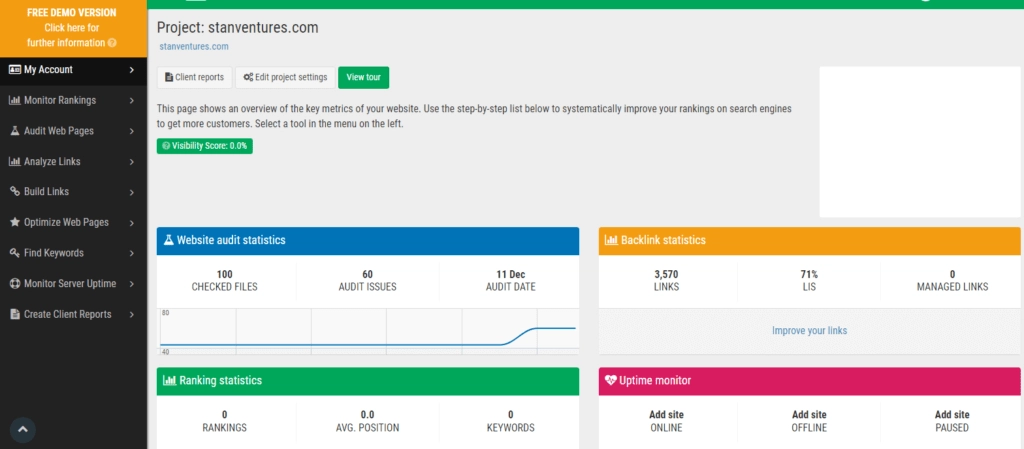1024x449 pixels.
Task: Click the Client reports button
Action: tap(194, 78)
